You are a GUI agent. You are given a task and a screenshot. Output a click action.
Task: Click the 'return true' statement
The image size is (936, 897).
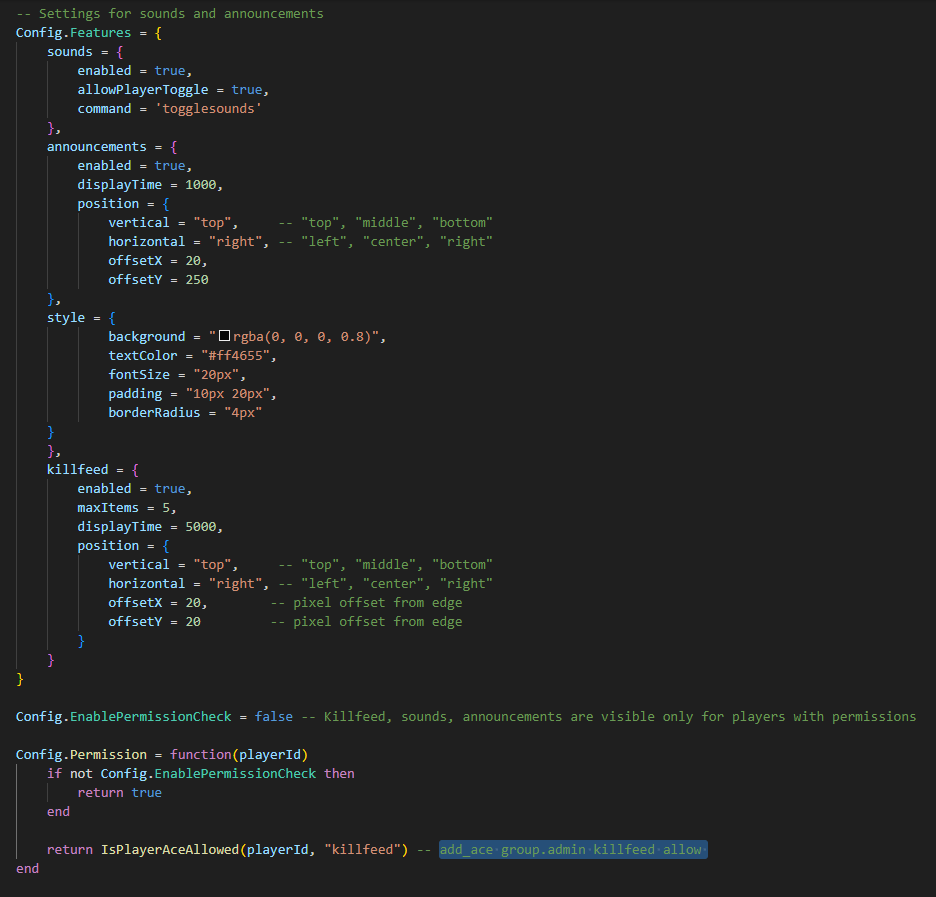coord(119,793)
